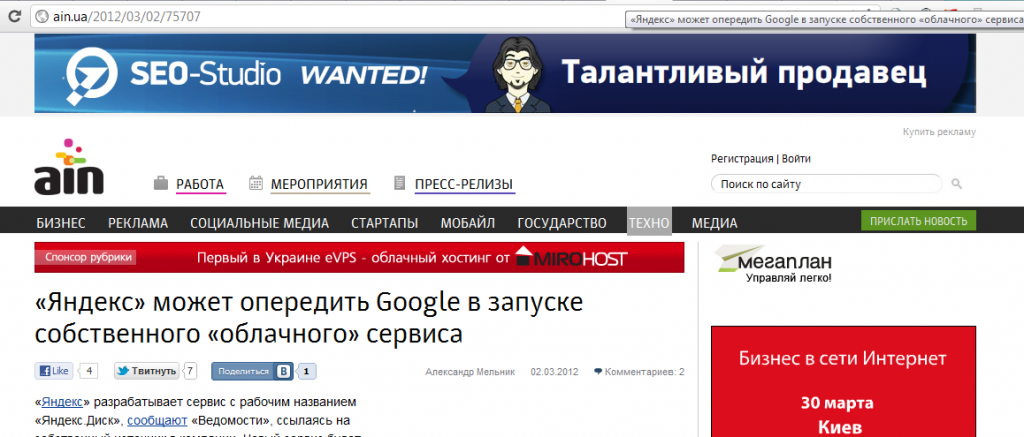This screenshot has height=437, width=1024.
Task: Open the Мегаплан ad logo
Action: (x=774, y=265)
